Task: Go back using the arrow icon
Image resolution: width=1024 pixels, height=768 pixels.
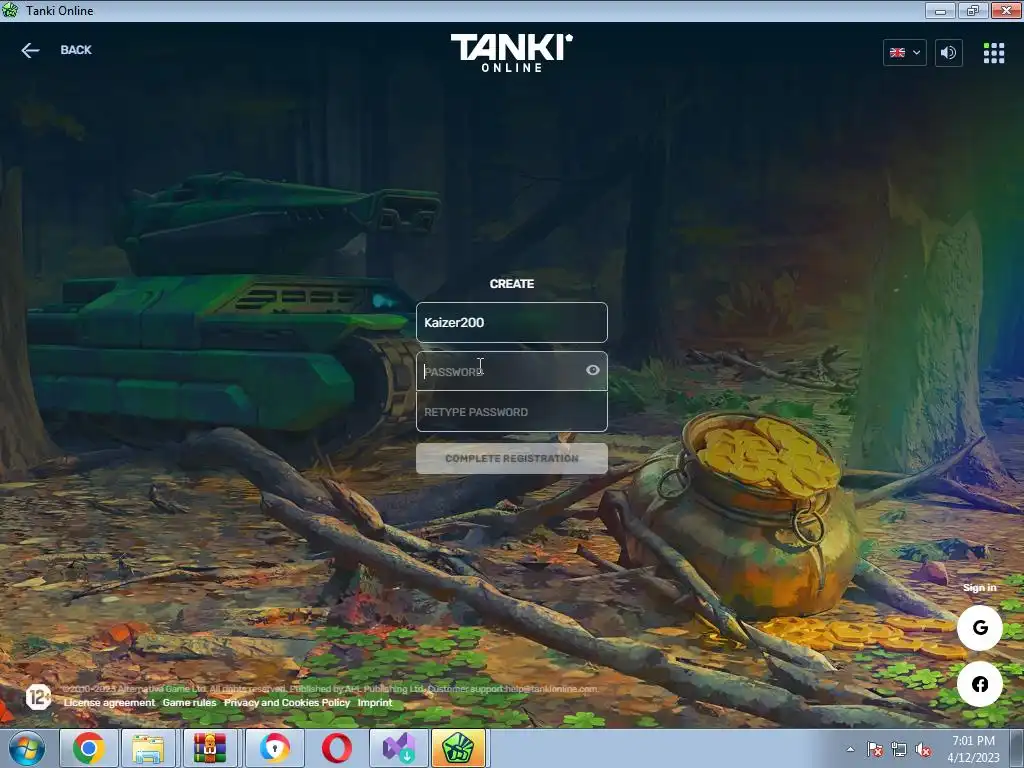Action: pos(30,50)
